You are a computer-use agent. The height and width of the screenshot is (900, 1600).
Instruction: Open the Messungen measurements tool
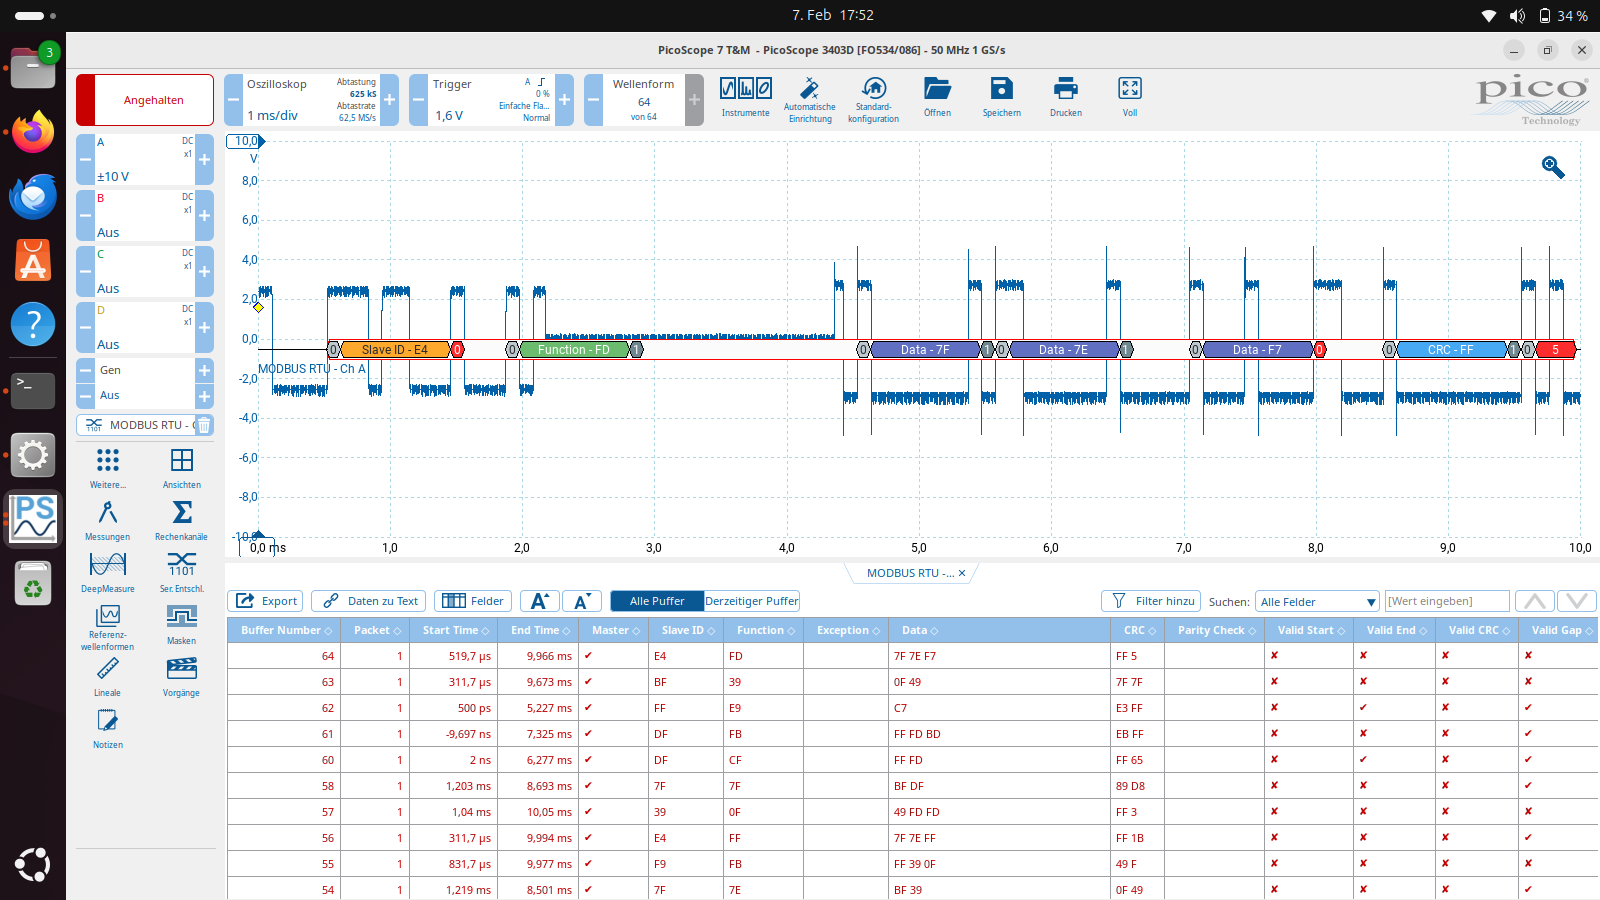tap(107, 520)
